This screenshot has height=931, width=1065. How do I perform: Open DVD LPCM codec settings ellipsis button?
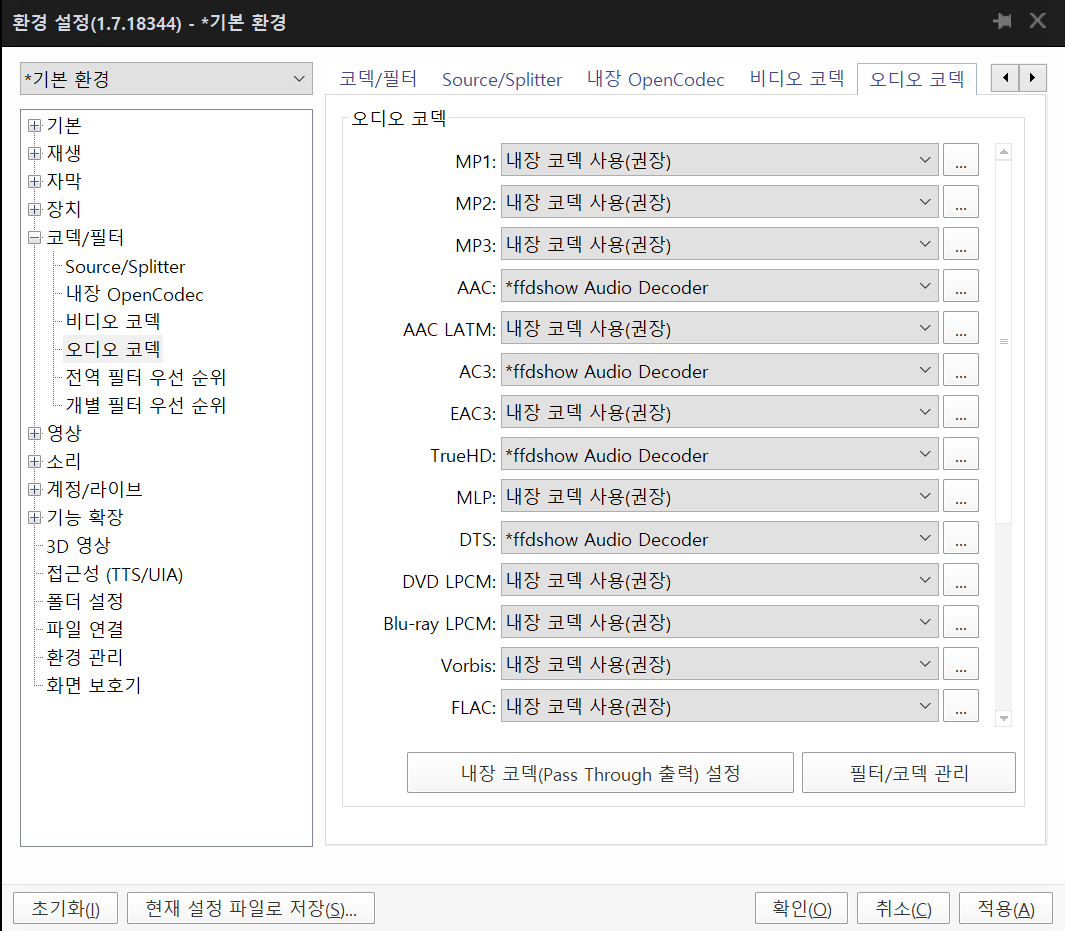[x=961, y=580]
